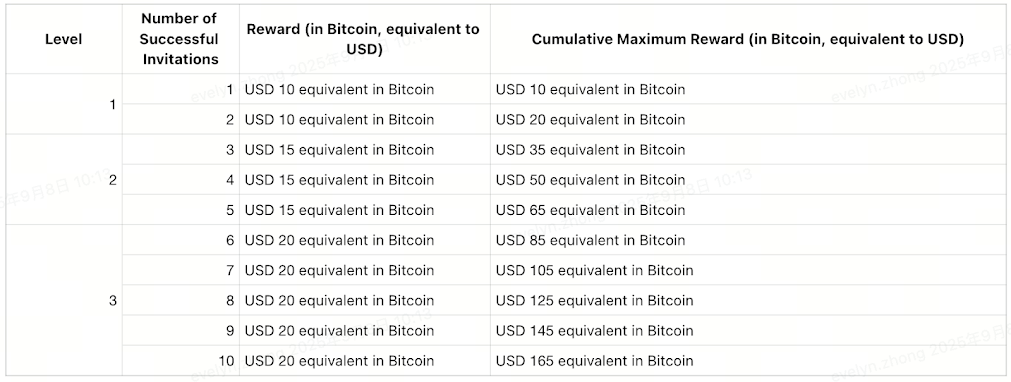
Task: Click cumulative cell USD 145 equivalent in Bitcoin
Action: point(748,330)
